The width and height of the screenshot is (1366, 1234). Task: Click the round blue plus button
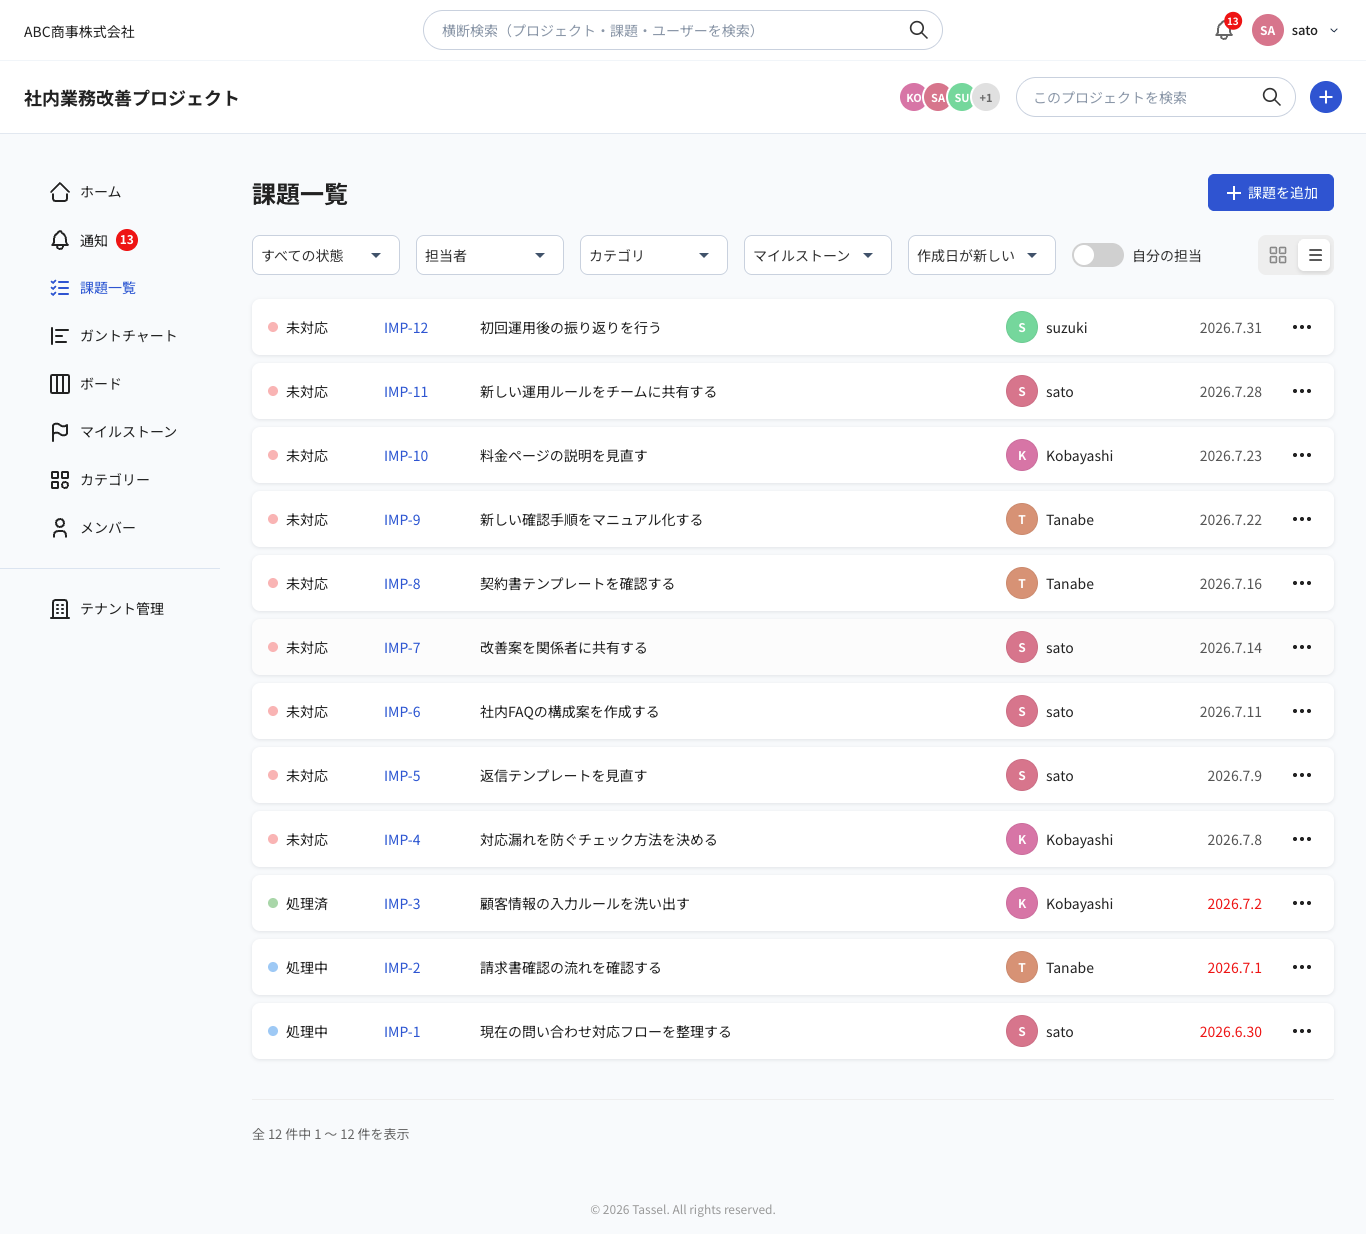1326,97
